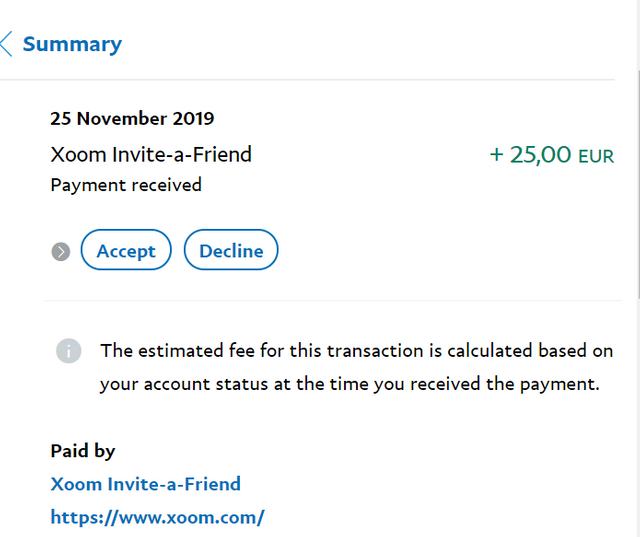Click the green + 25,00 amount
Screen dimensions: 640x537
pyautogui.click(x=530, y=155)
